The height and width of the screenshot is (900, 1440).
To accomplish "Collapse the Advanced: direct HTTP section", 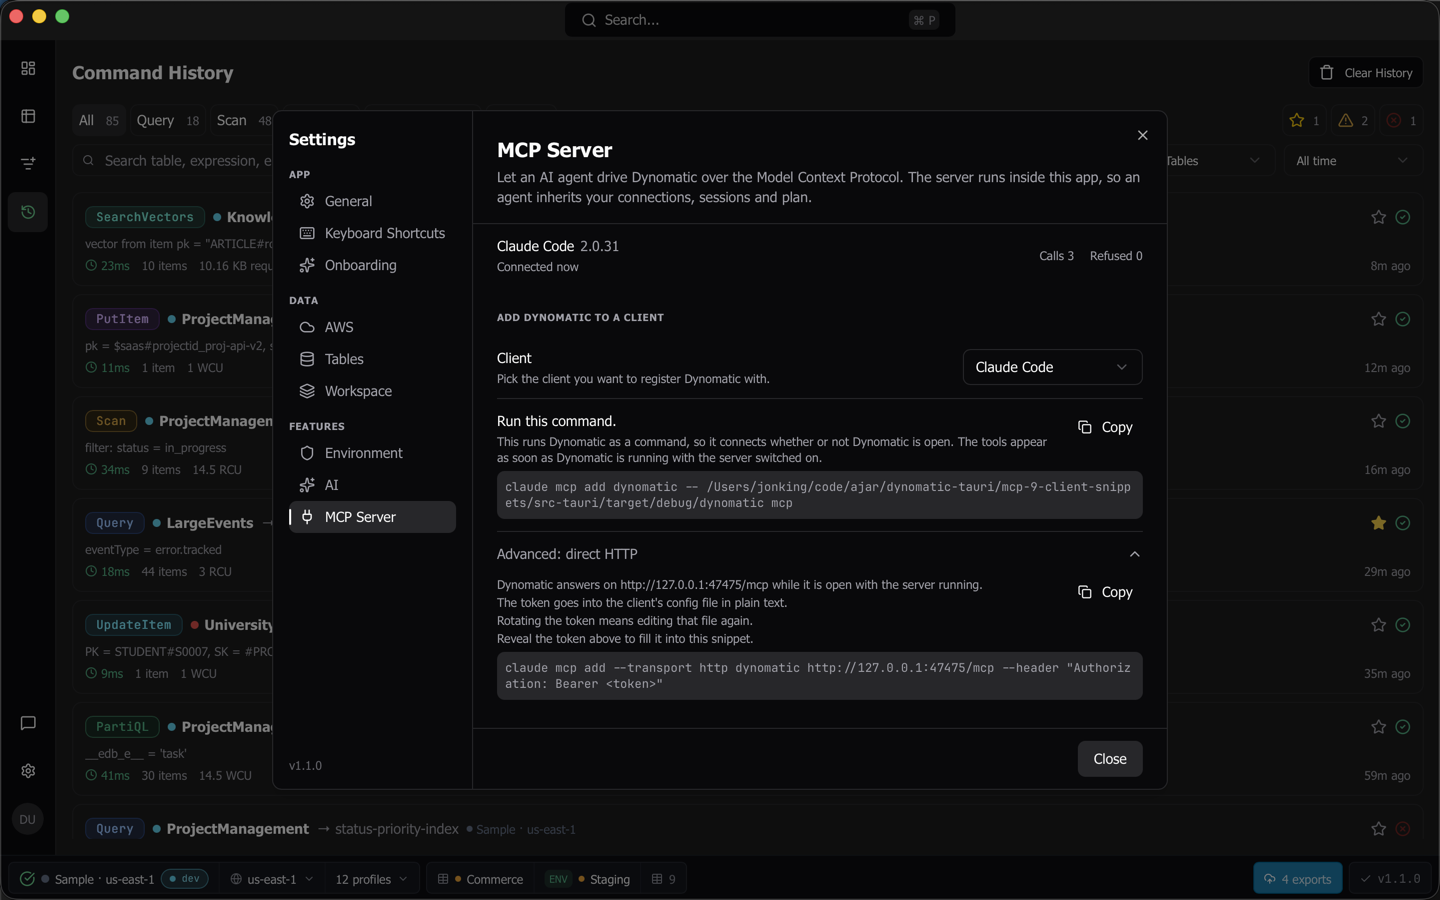I will point(819,554).
